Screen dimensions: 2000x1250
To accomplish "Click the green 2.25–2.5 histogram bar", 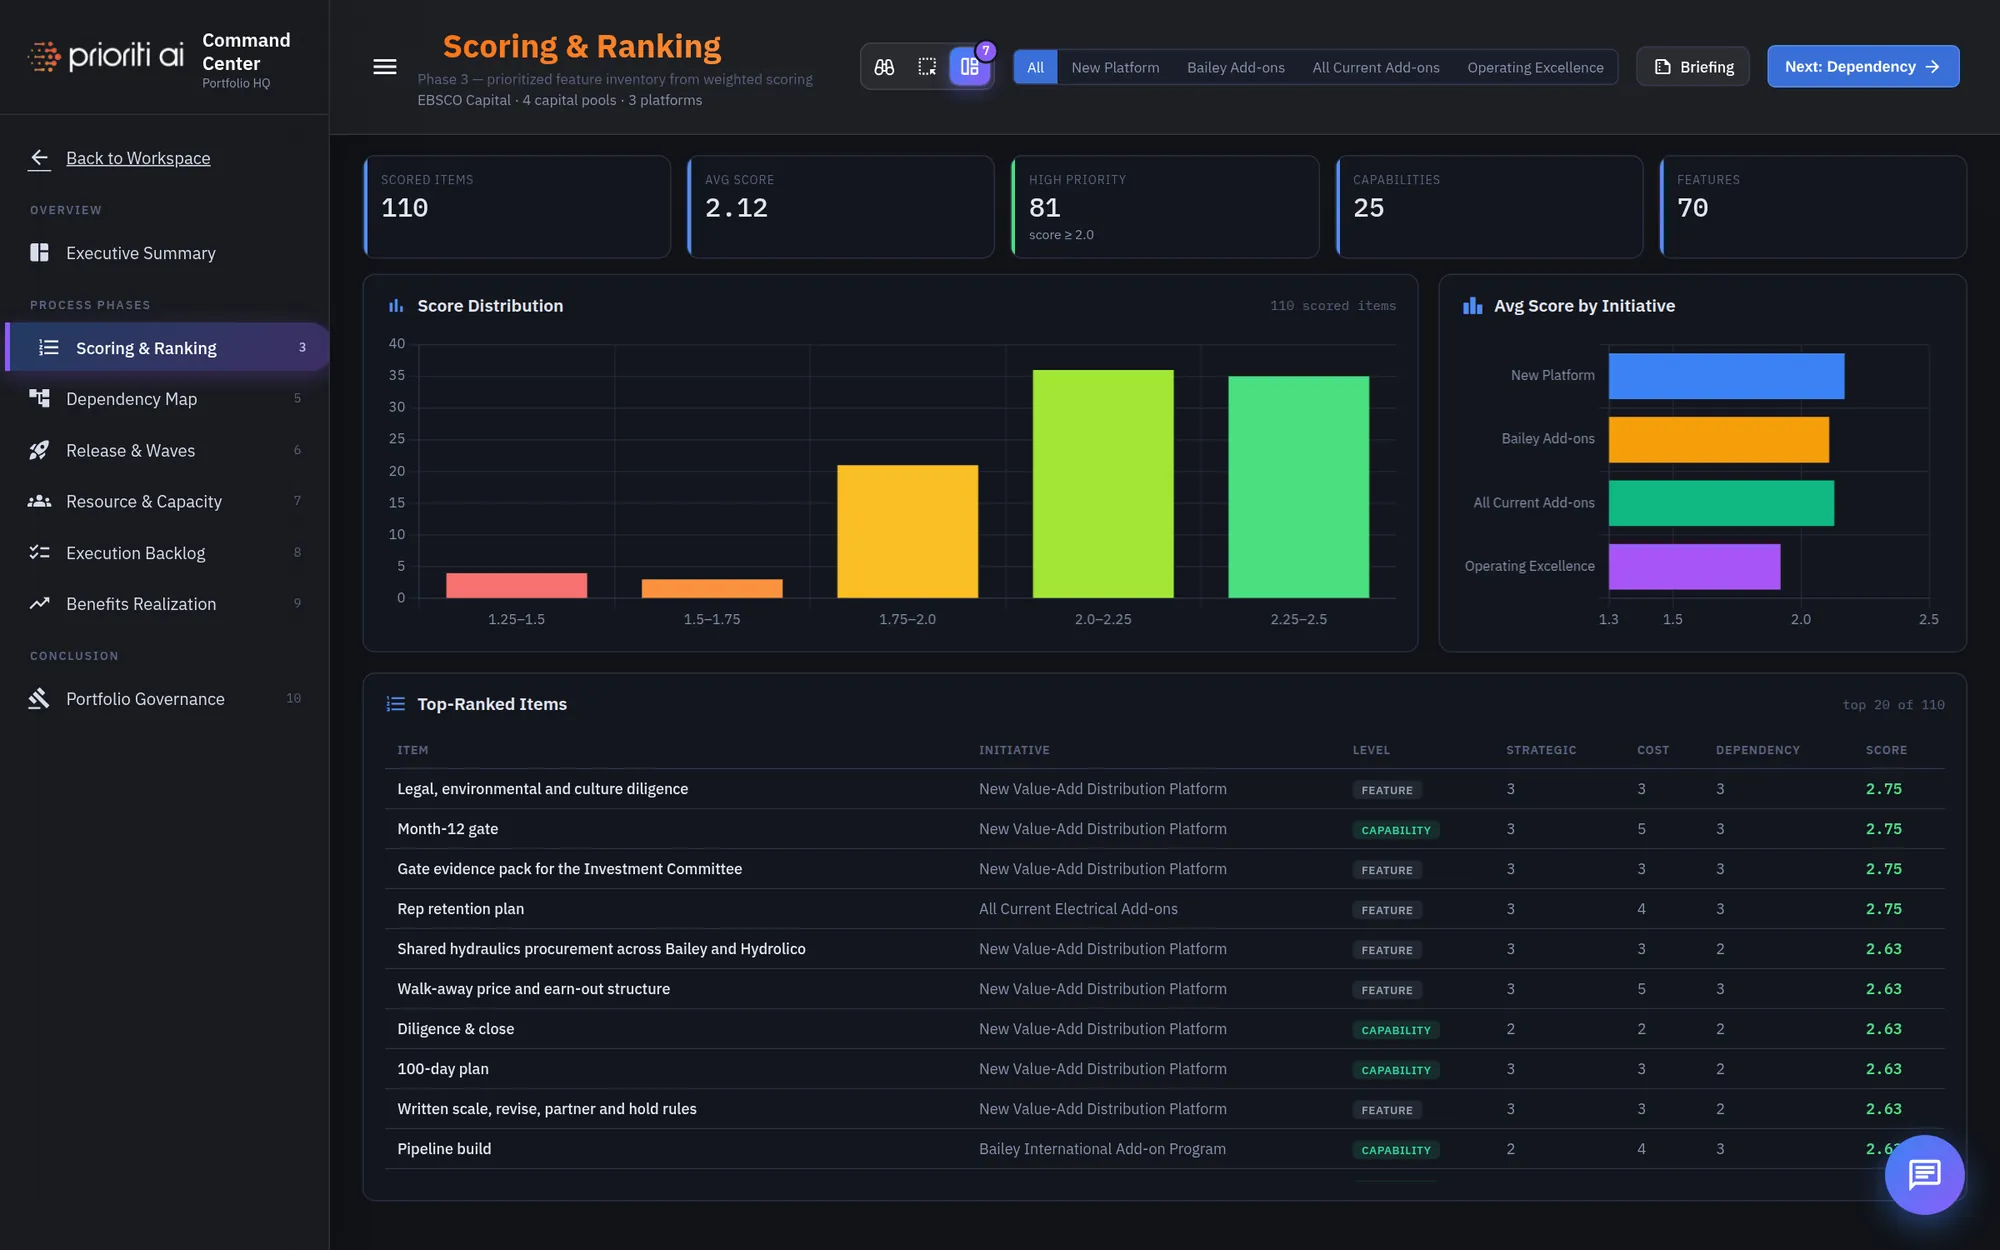I will pyautogui.click(x=1298, y=487).
